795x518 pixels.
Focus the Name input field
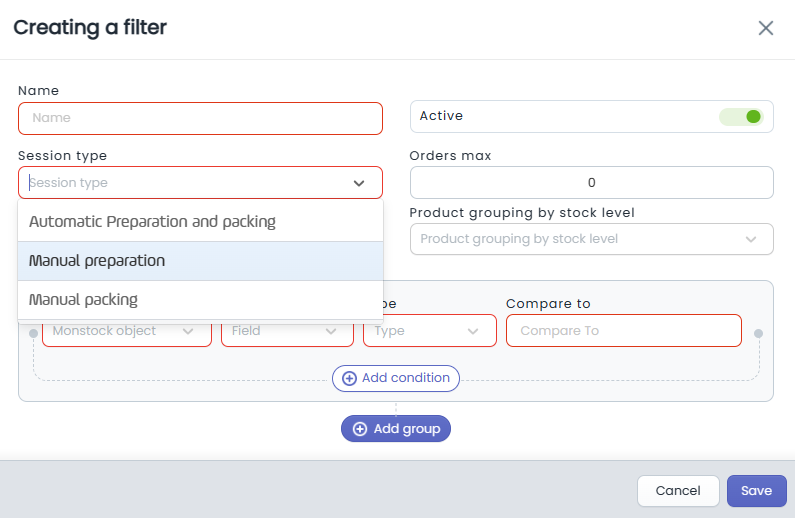[x=200, y=118]
